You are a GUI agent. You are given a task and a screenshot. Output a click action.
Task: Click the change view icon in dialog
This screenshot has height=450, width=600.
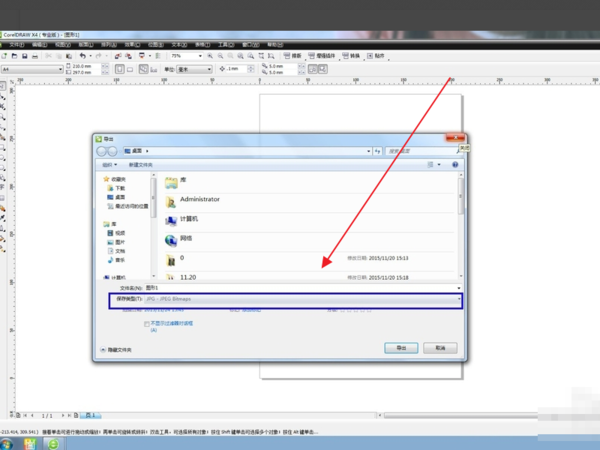(x=430, y=165)
